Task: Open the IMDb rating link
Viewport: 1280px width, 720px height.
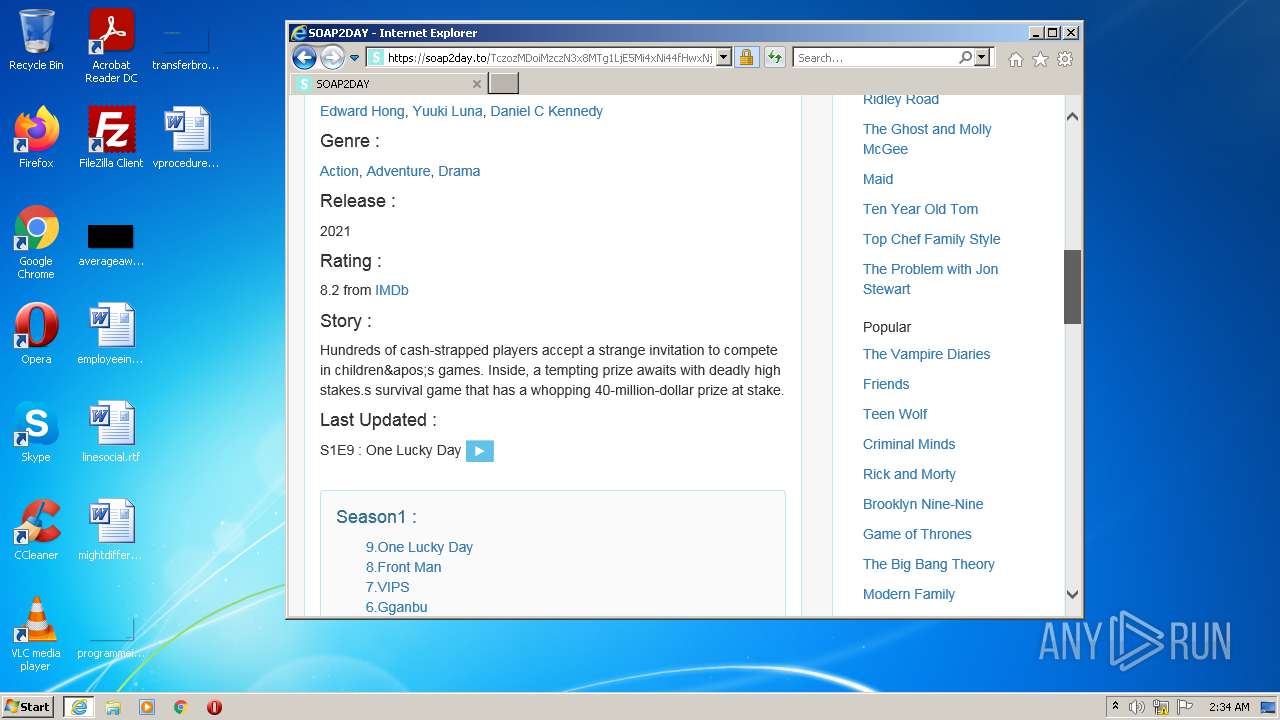Action: click(x=392, y=290)
